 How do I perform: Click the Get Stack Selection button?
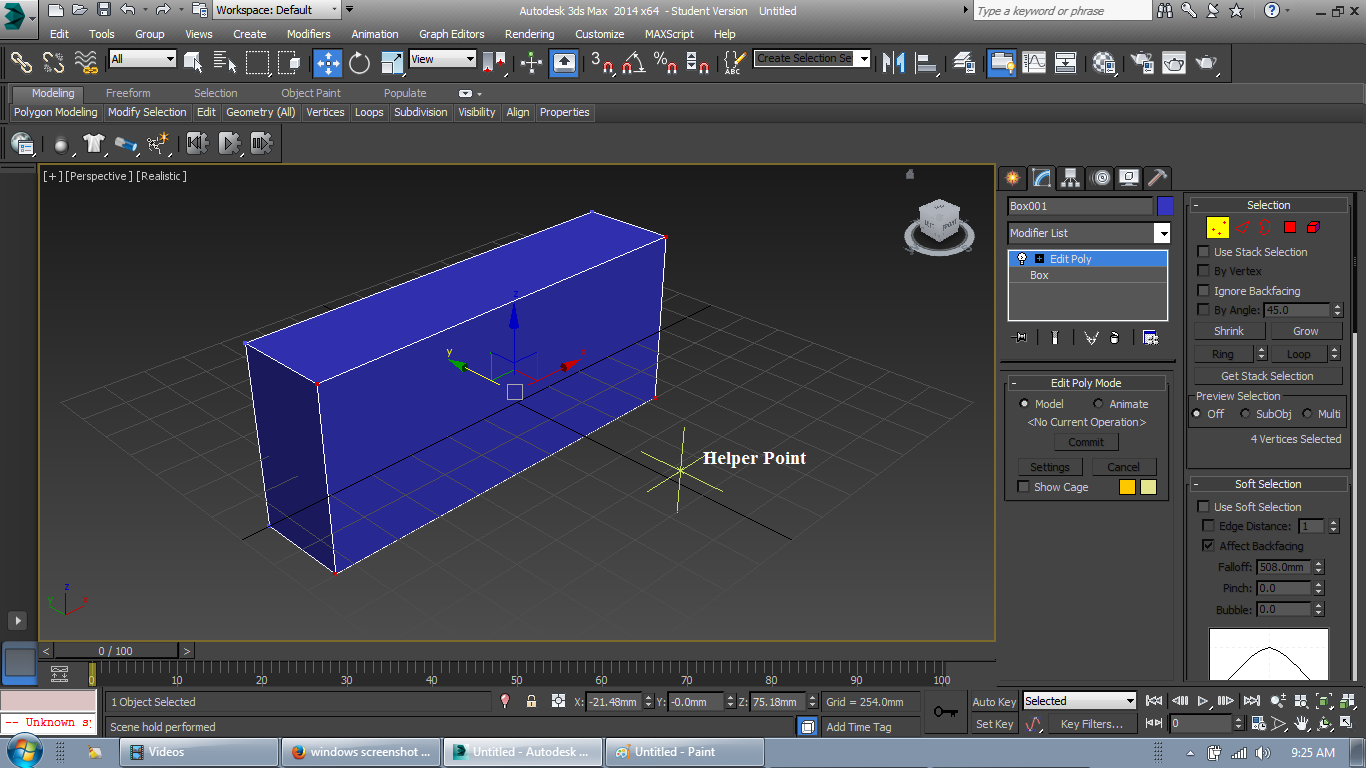tap(1268, 376)
